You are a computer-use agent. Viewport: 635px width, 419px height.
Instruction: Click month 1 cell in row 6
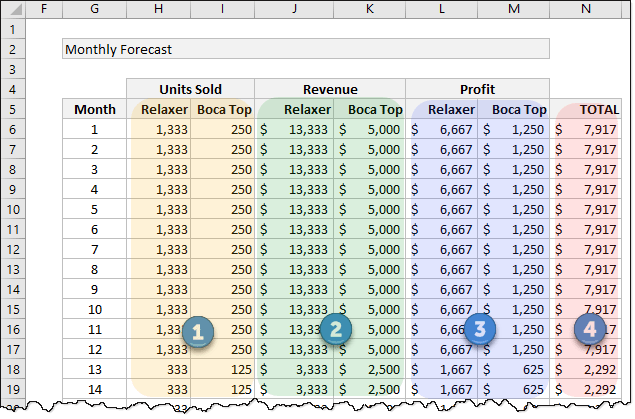(x=94, y=129)
